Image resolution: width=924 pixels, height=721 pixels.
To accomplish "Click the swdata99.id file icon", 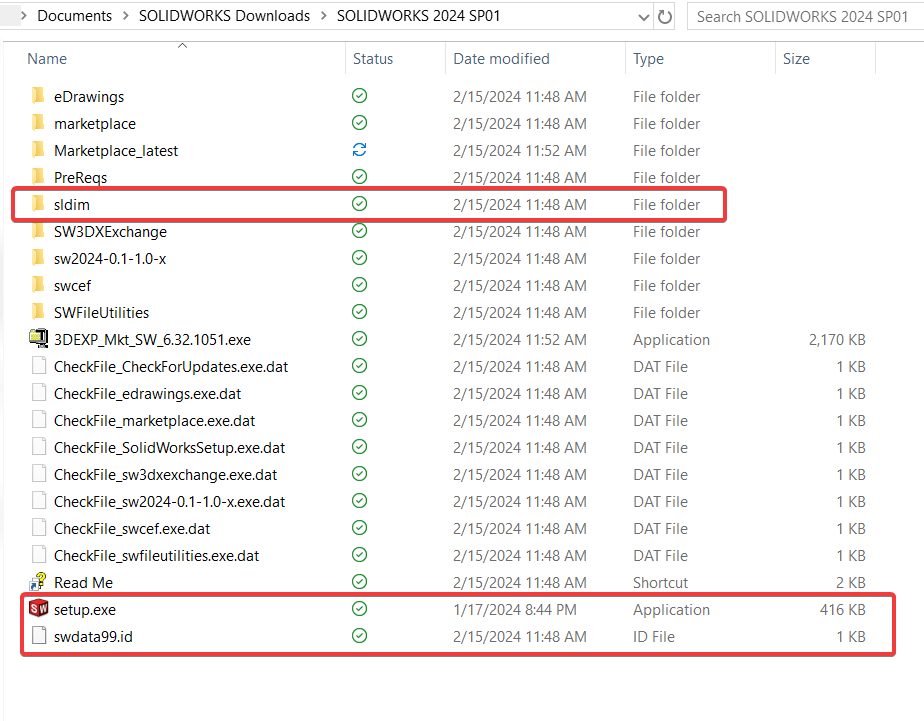I will pyautogui.click(x=38, y=635).
